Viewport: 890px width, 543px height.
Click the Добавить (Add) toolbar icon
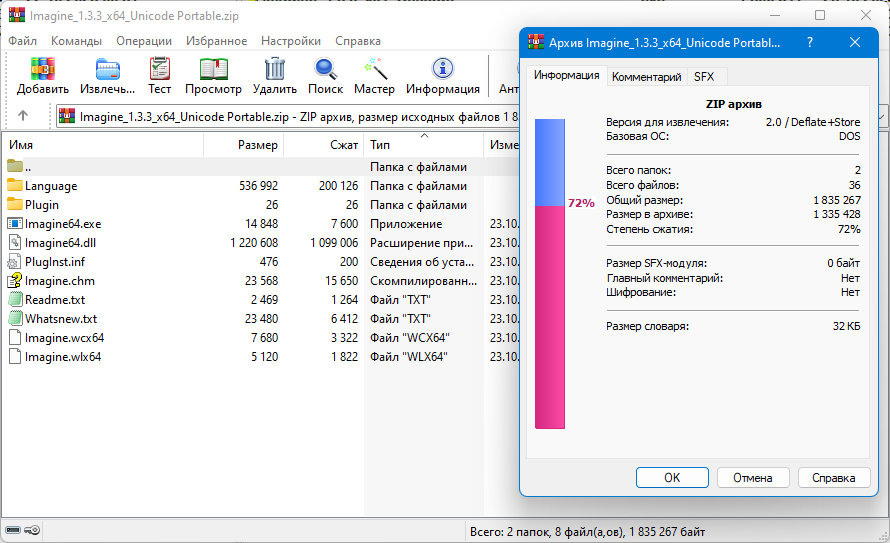[x=43, y=69]
